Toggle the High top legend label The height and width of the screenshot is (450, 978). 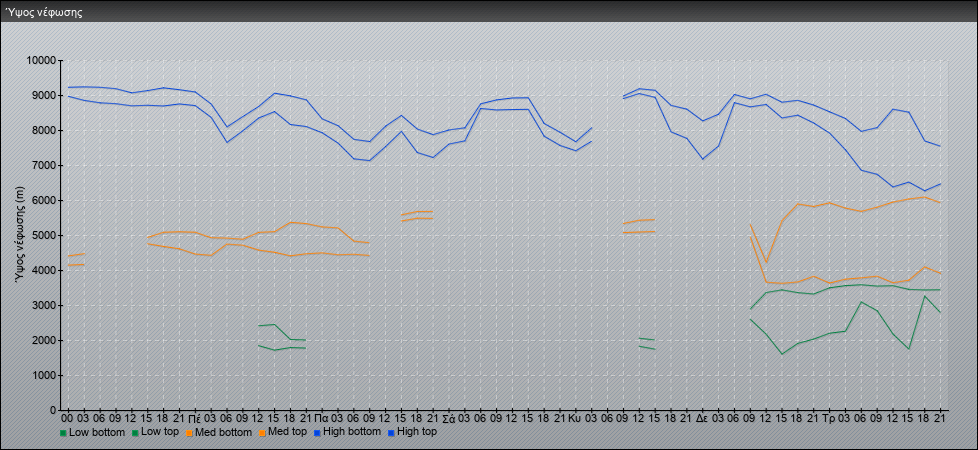(417, 431)
